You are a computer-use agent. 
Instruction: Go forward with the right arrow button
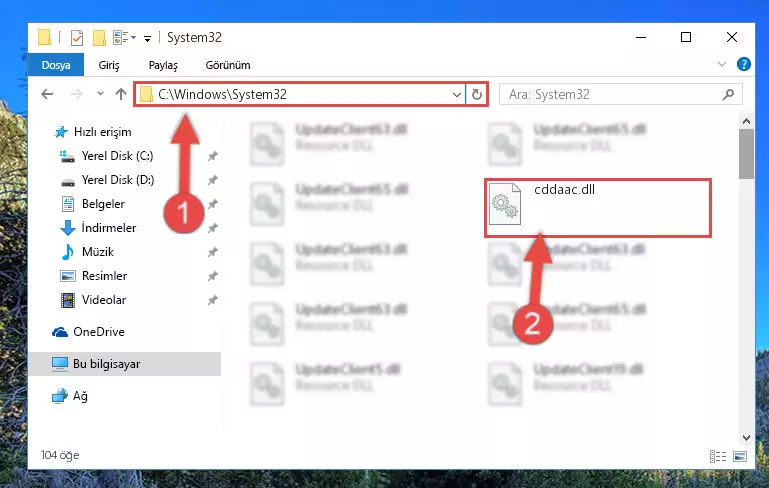pos(77,94)
